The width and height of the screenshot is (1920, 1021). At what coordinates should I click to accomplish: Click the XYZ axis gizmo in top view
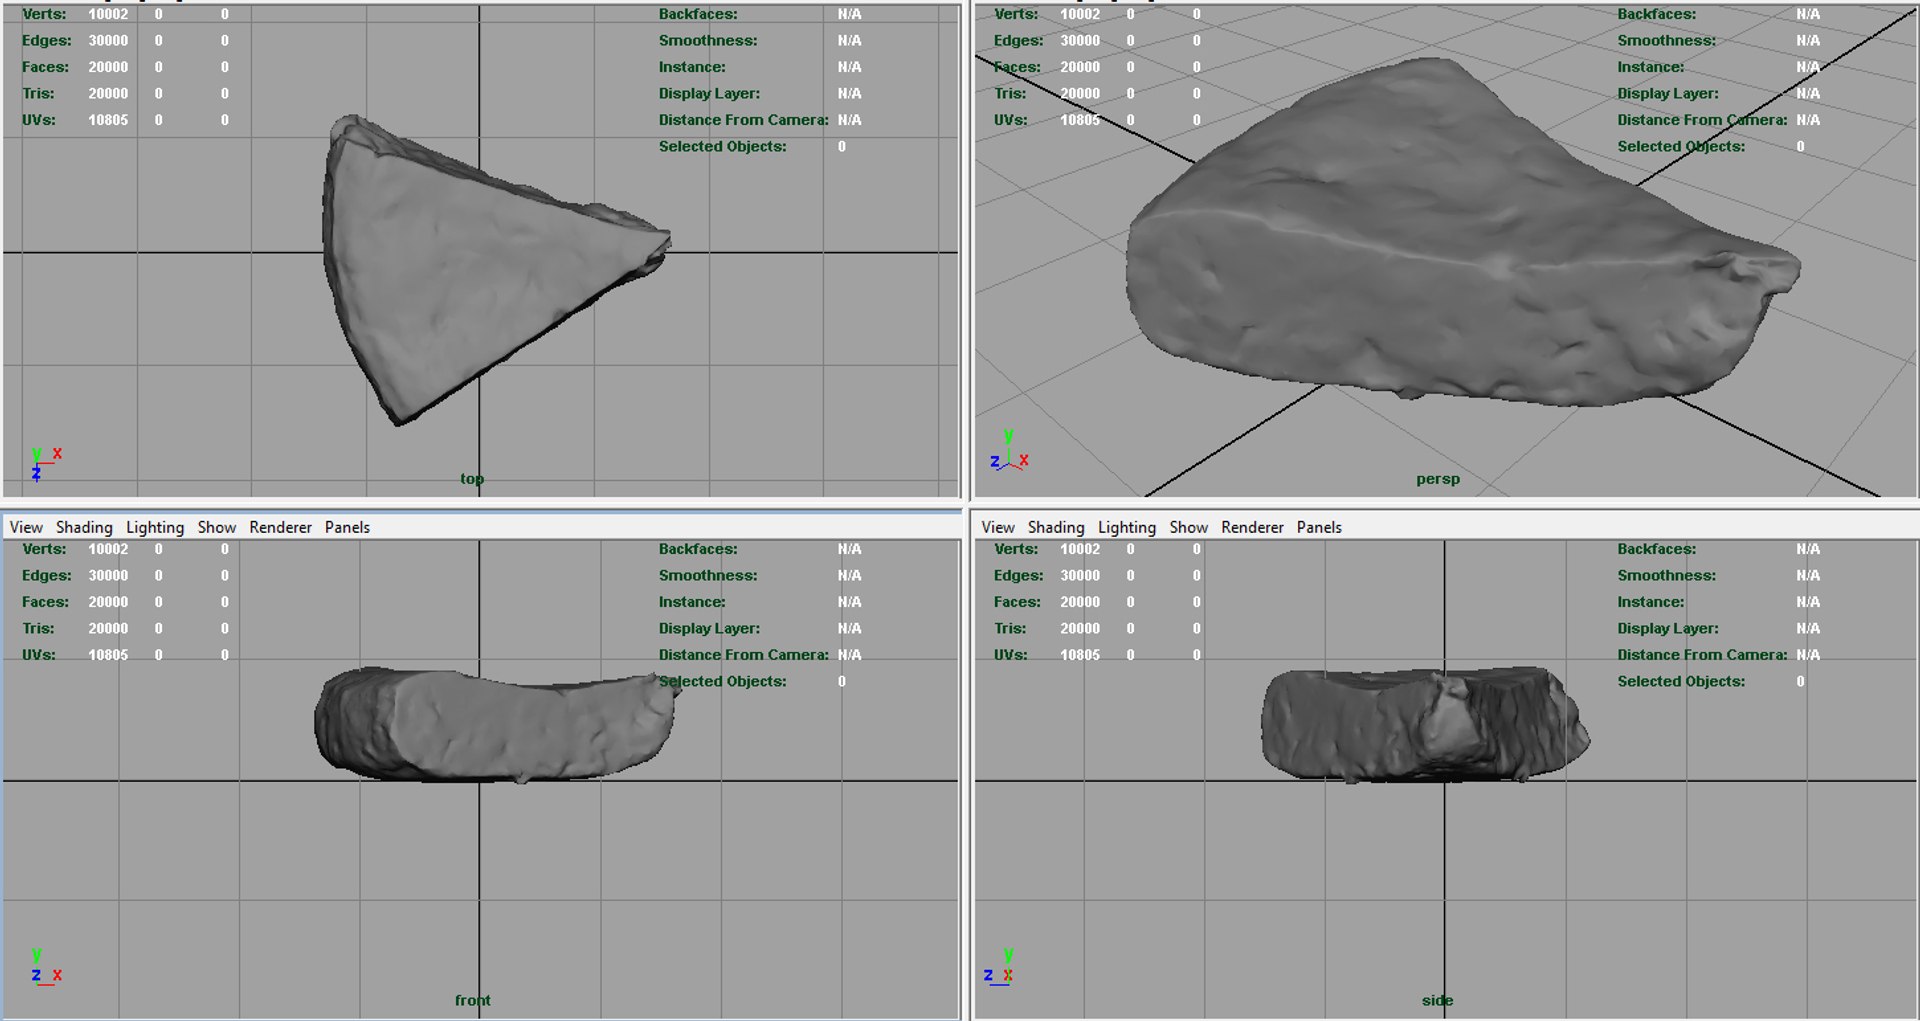45,464
